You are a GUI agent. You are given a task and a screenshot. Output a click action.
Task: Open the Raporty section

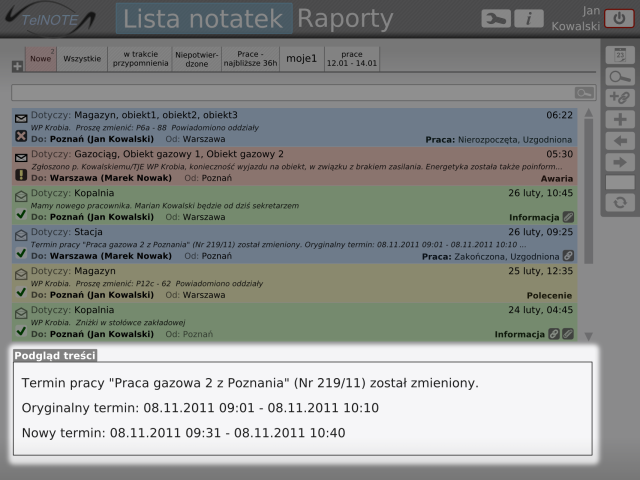(x=345, y=19)
